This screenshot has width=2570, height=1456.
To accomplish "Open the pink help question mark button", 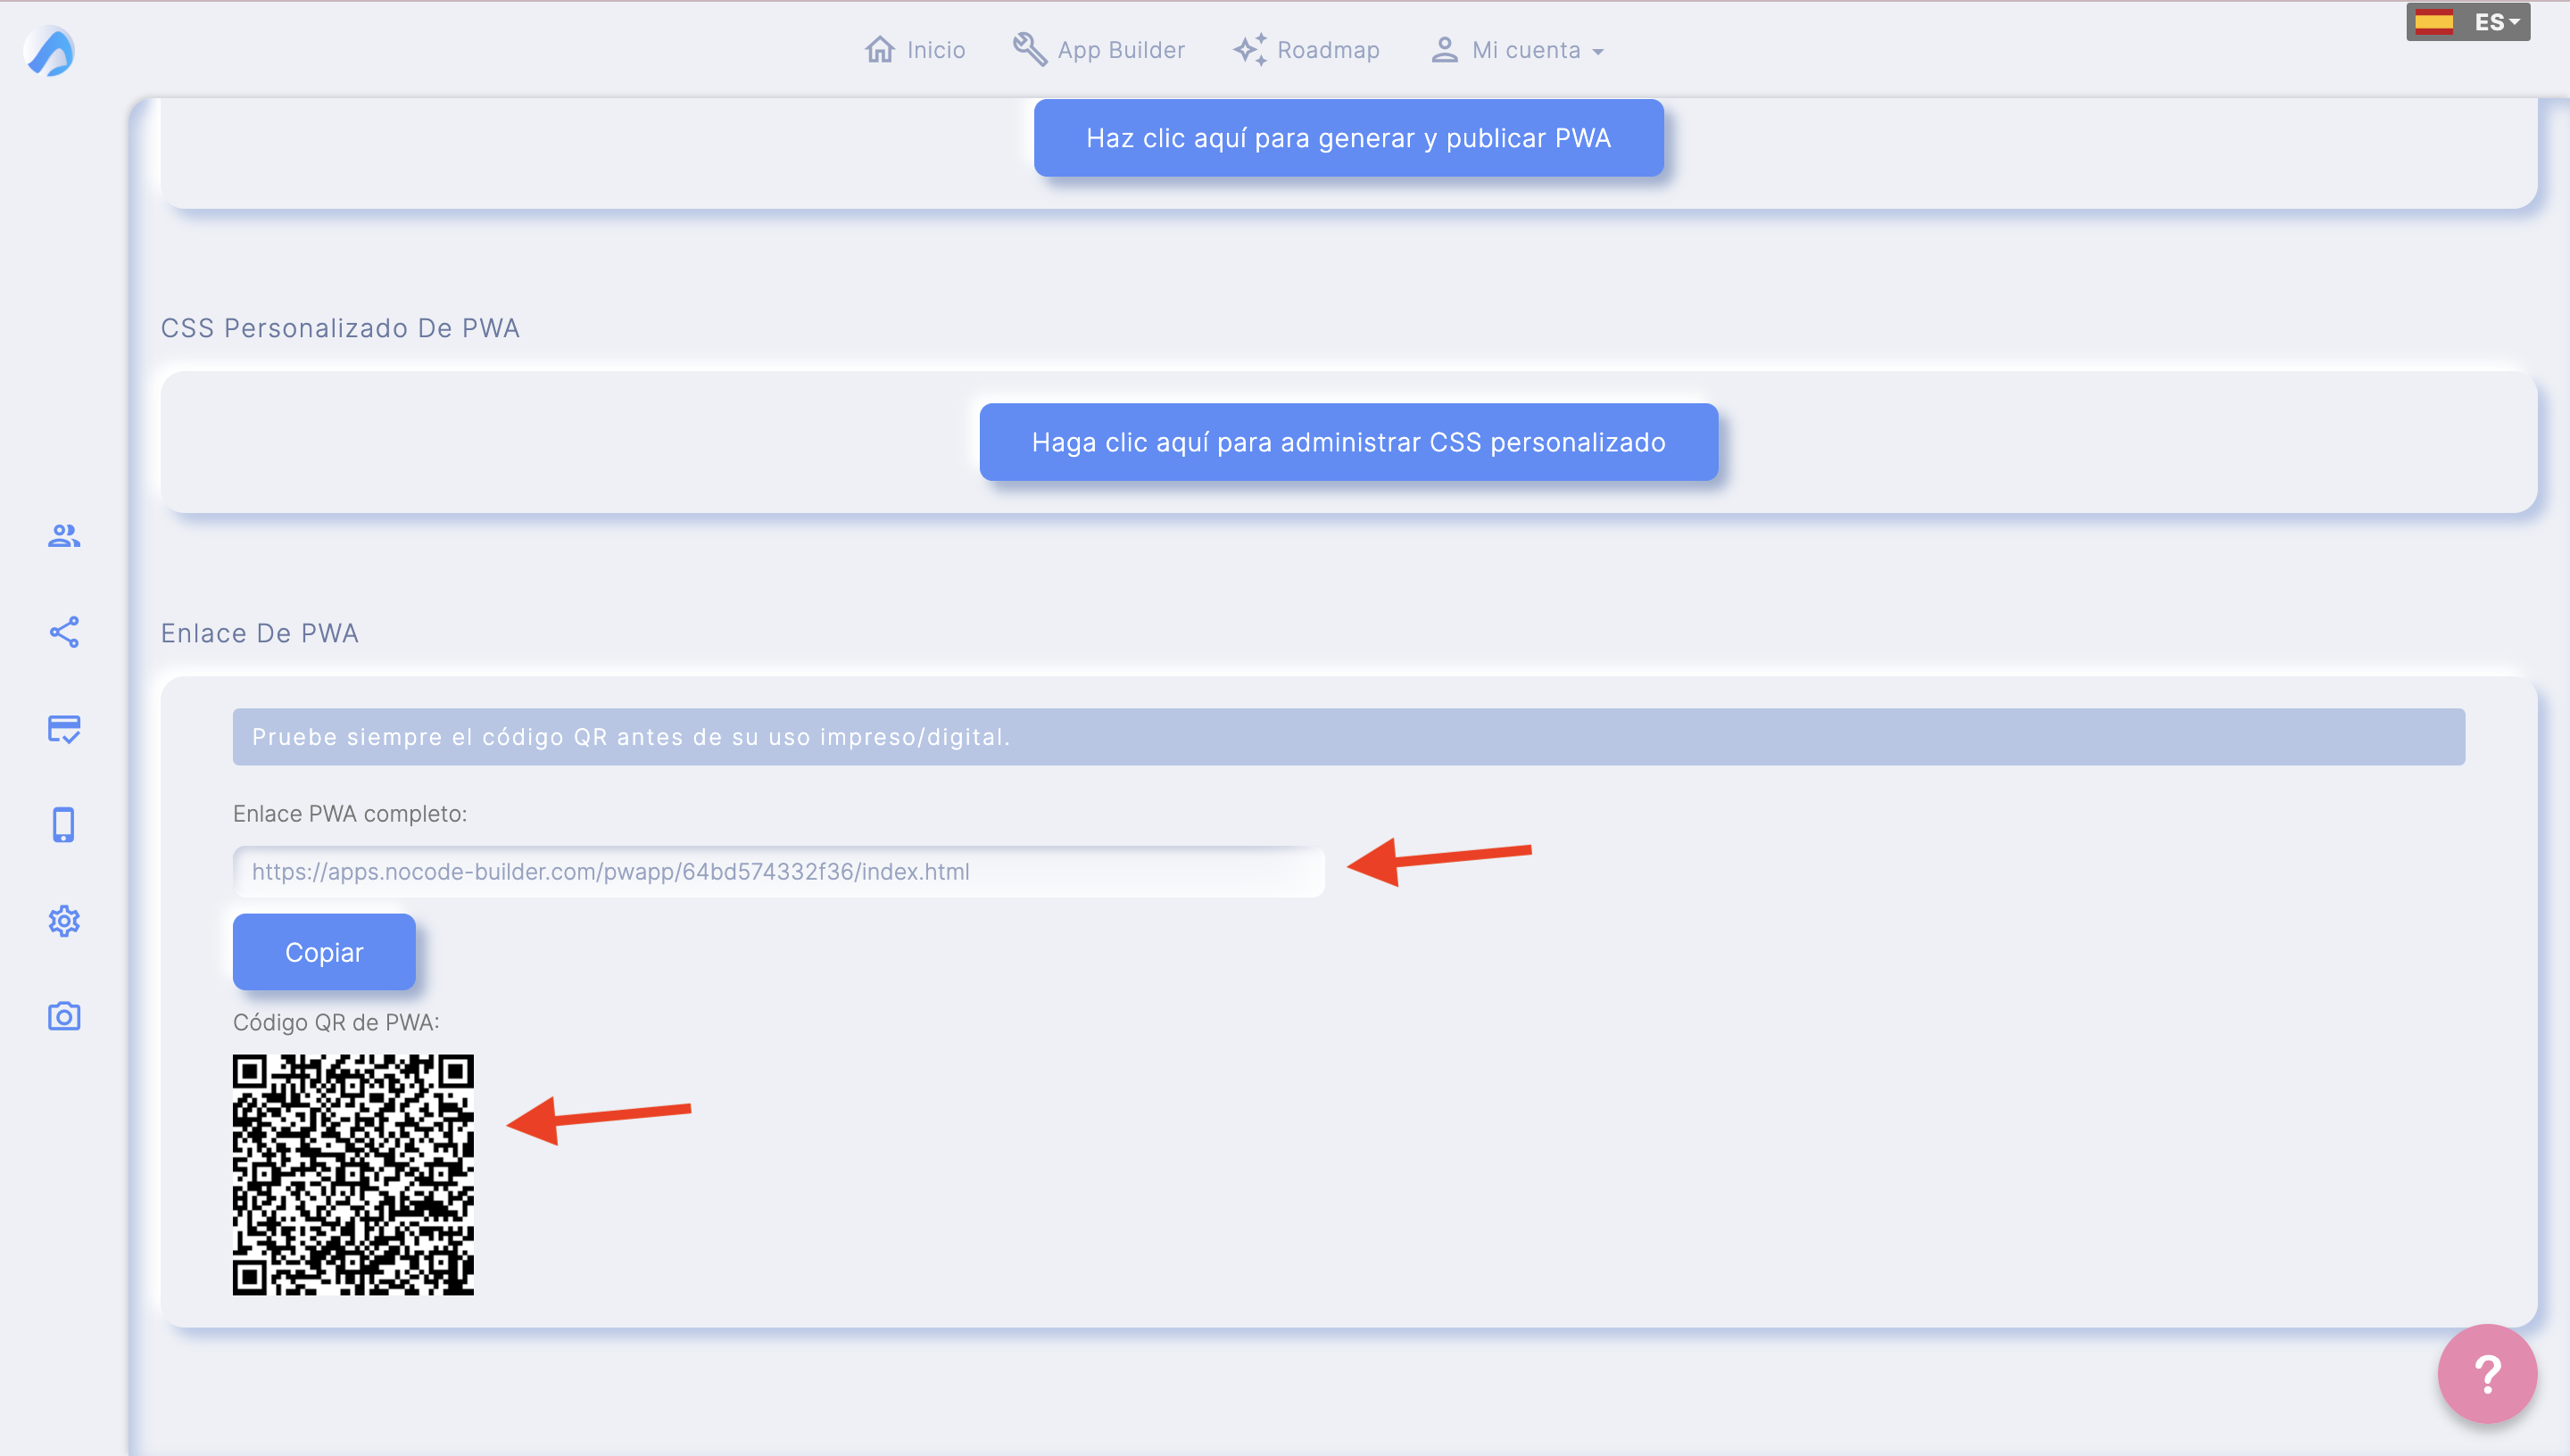I will pyautogui.click(x=2487, y=1374).
